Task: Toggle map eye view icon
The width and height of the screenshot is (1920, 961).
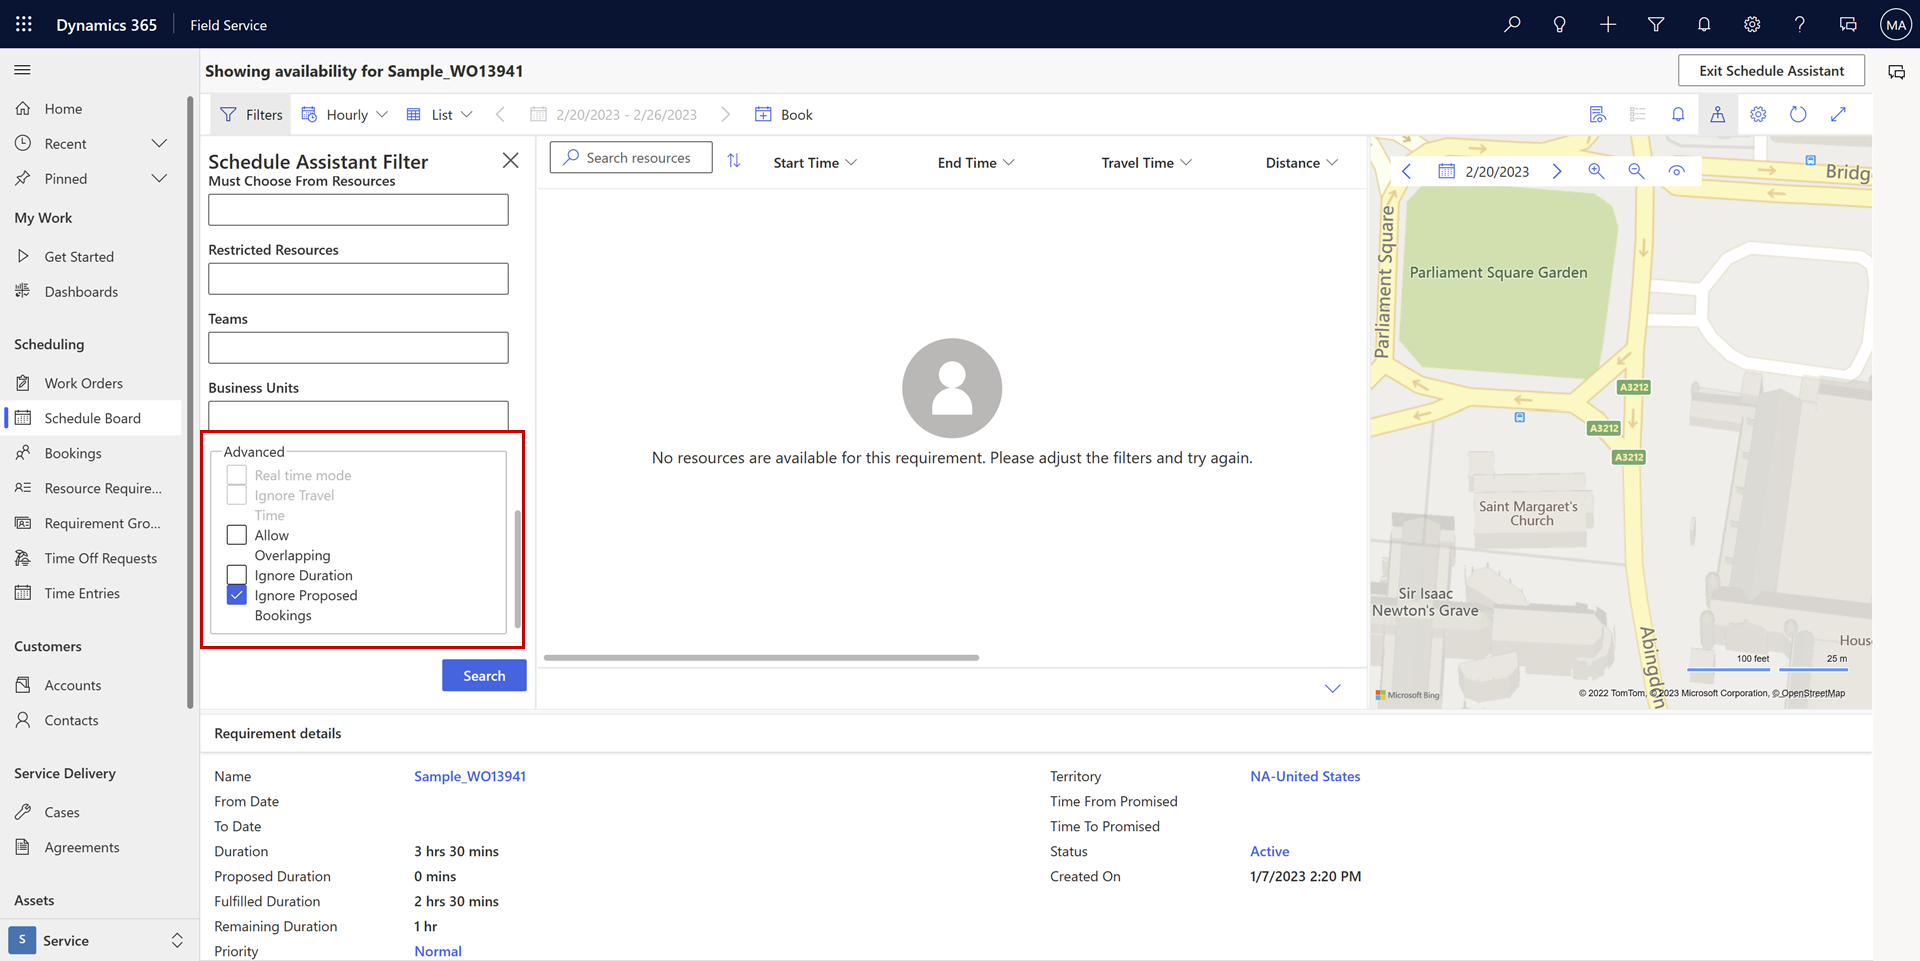Action: click(x=1677, y=171)
